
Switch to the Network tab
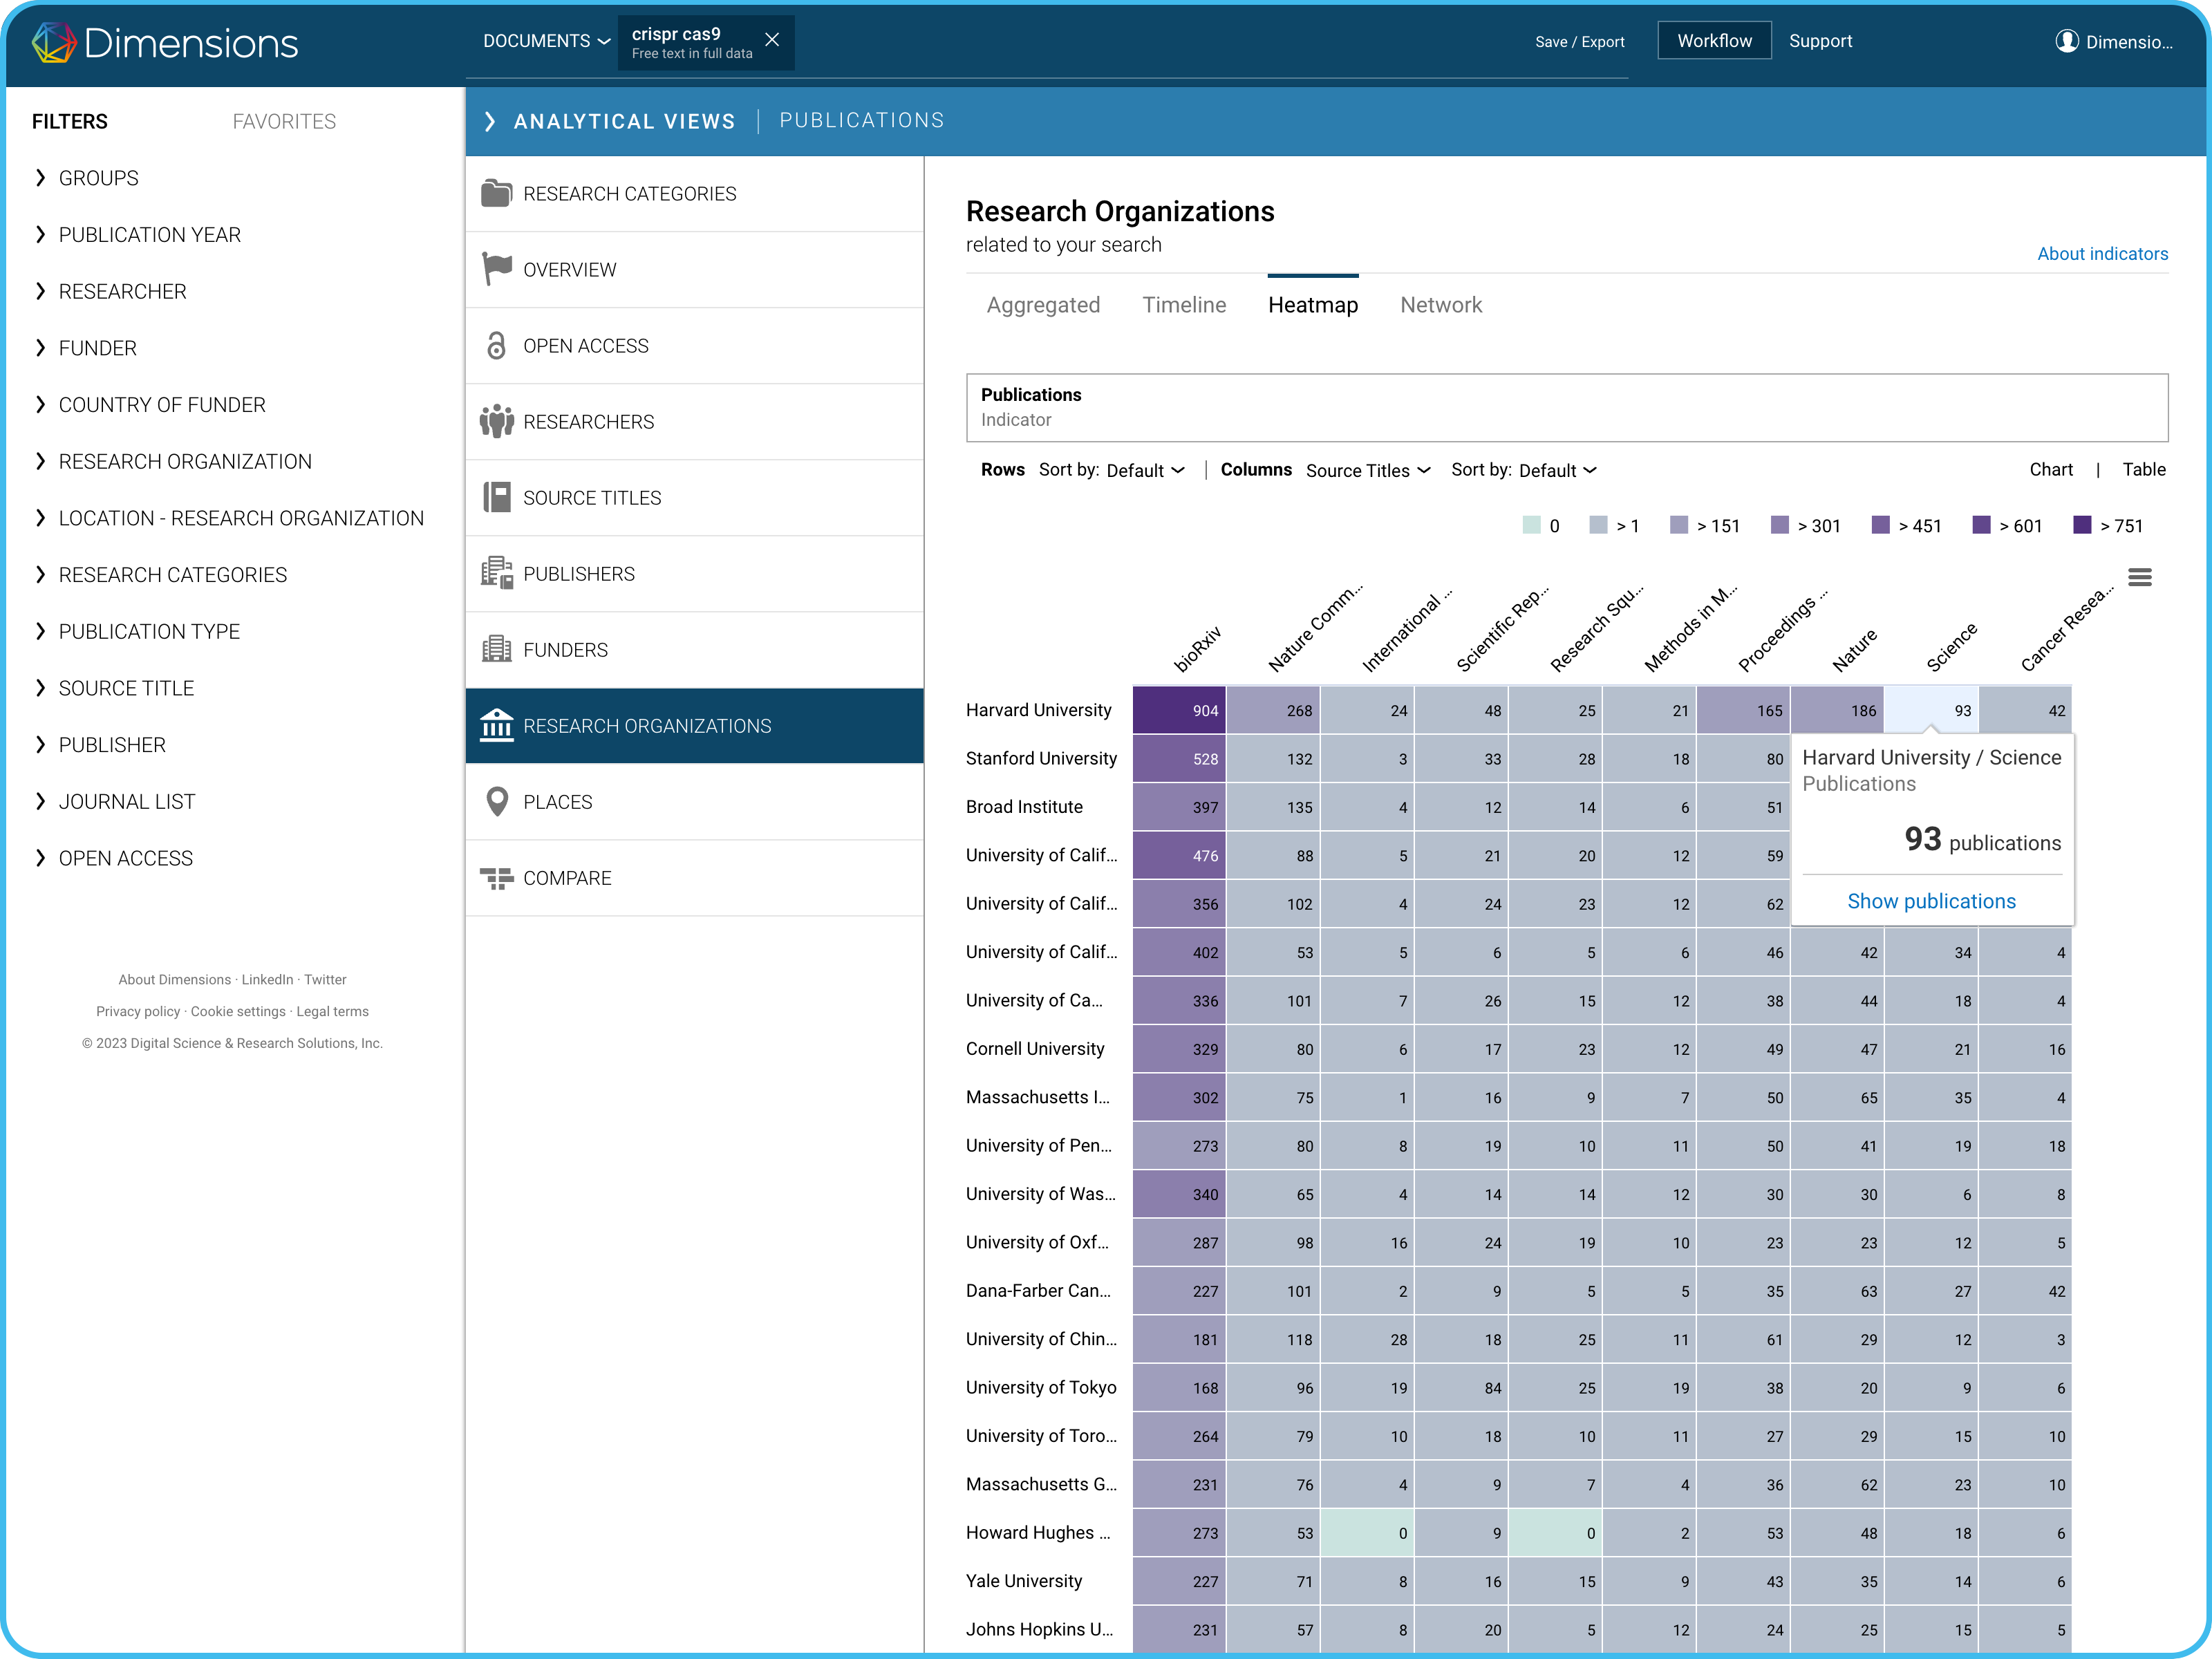(x=1440, y=305)
